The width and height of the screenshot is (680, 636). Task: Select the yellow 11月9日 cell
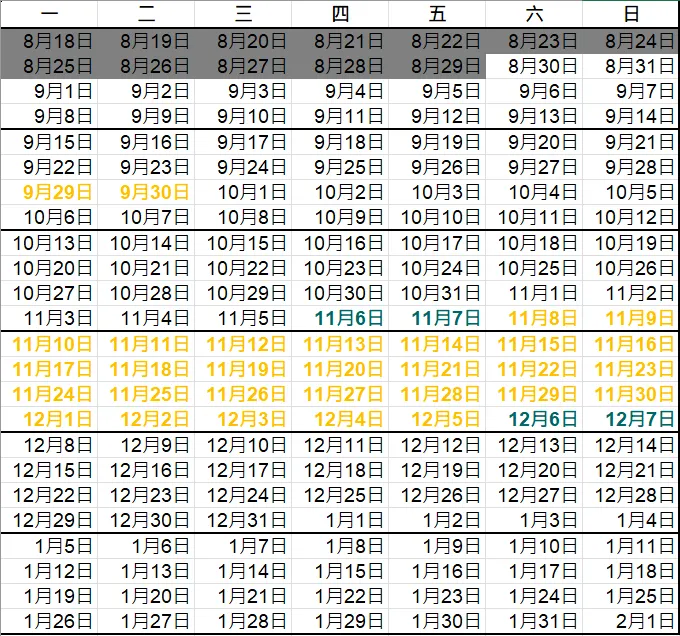click(x=631, y=318)
